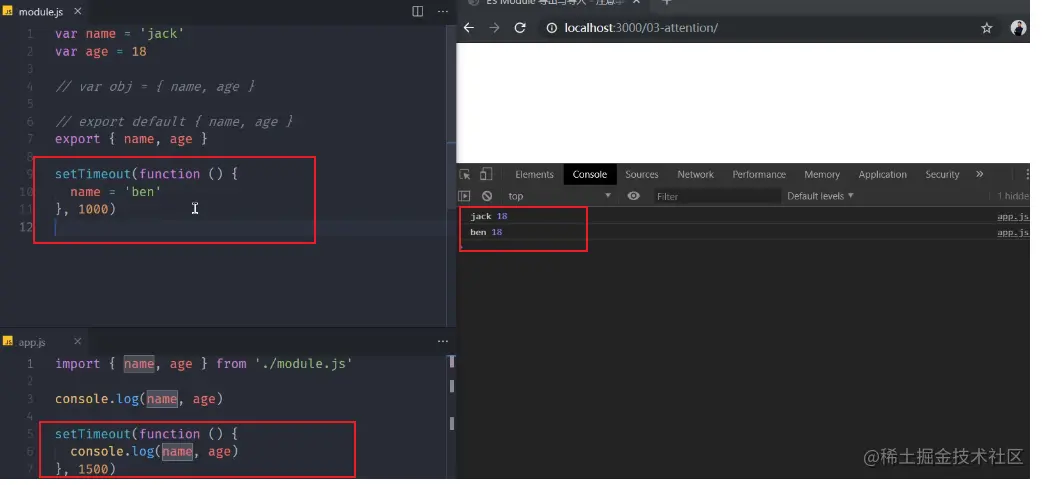
Task: Toggle the device toolbar icon in DevTools
Action: [x=486, y=175]
